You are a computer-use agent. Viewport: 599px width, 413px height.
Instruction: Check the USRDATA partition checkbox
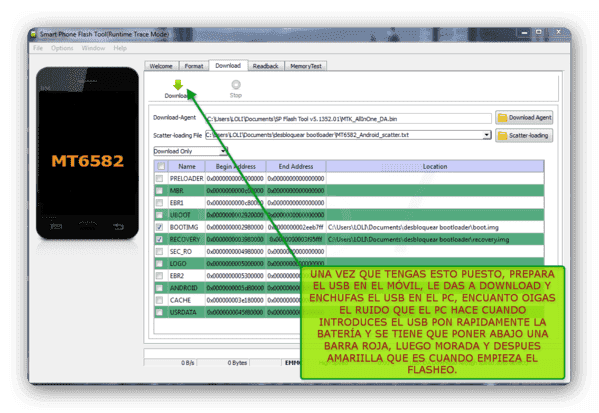click(160, 313)
